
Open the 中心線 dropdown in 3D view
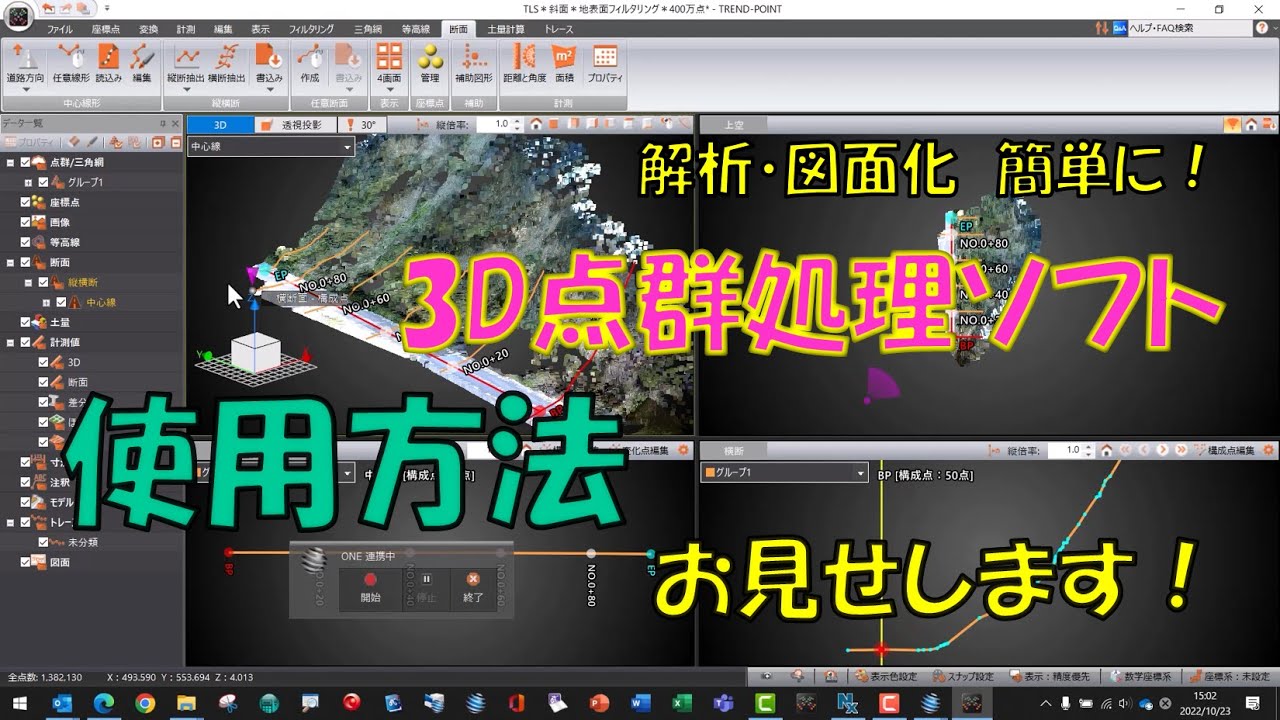tap(271, 146)
